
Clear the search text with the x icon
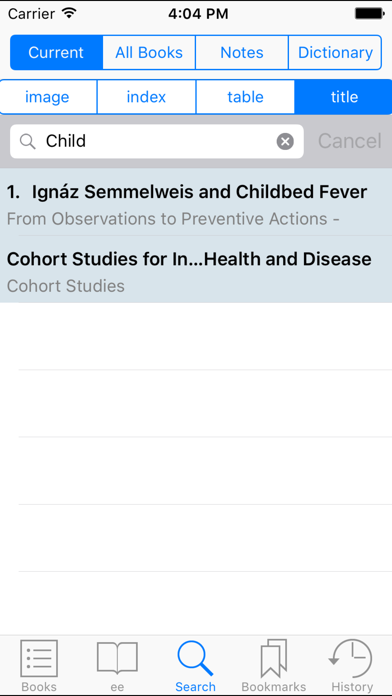(285, 142)
